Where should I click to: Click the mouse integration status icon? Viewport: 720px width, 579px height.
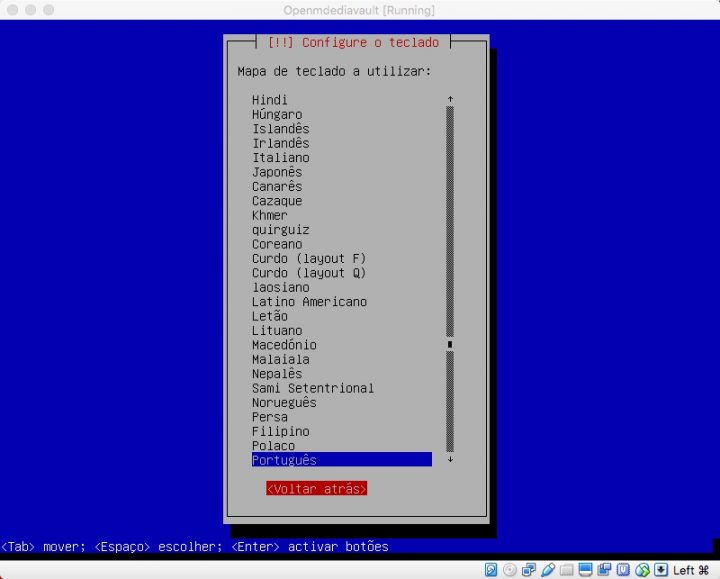642,570
